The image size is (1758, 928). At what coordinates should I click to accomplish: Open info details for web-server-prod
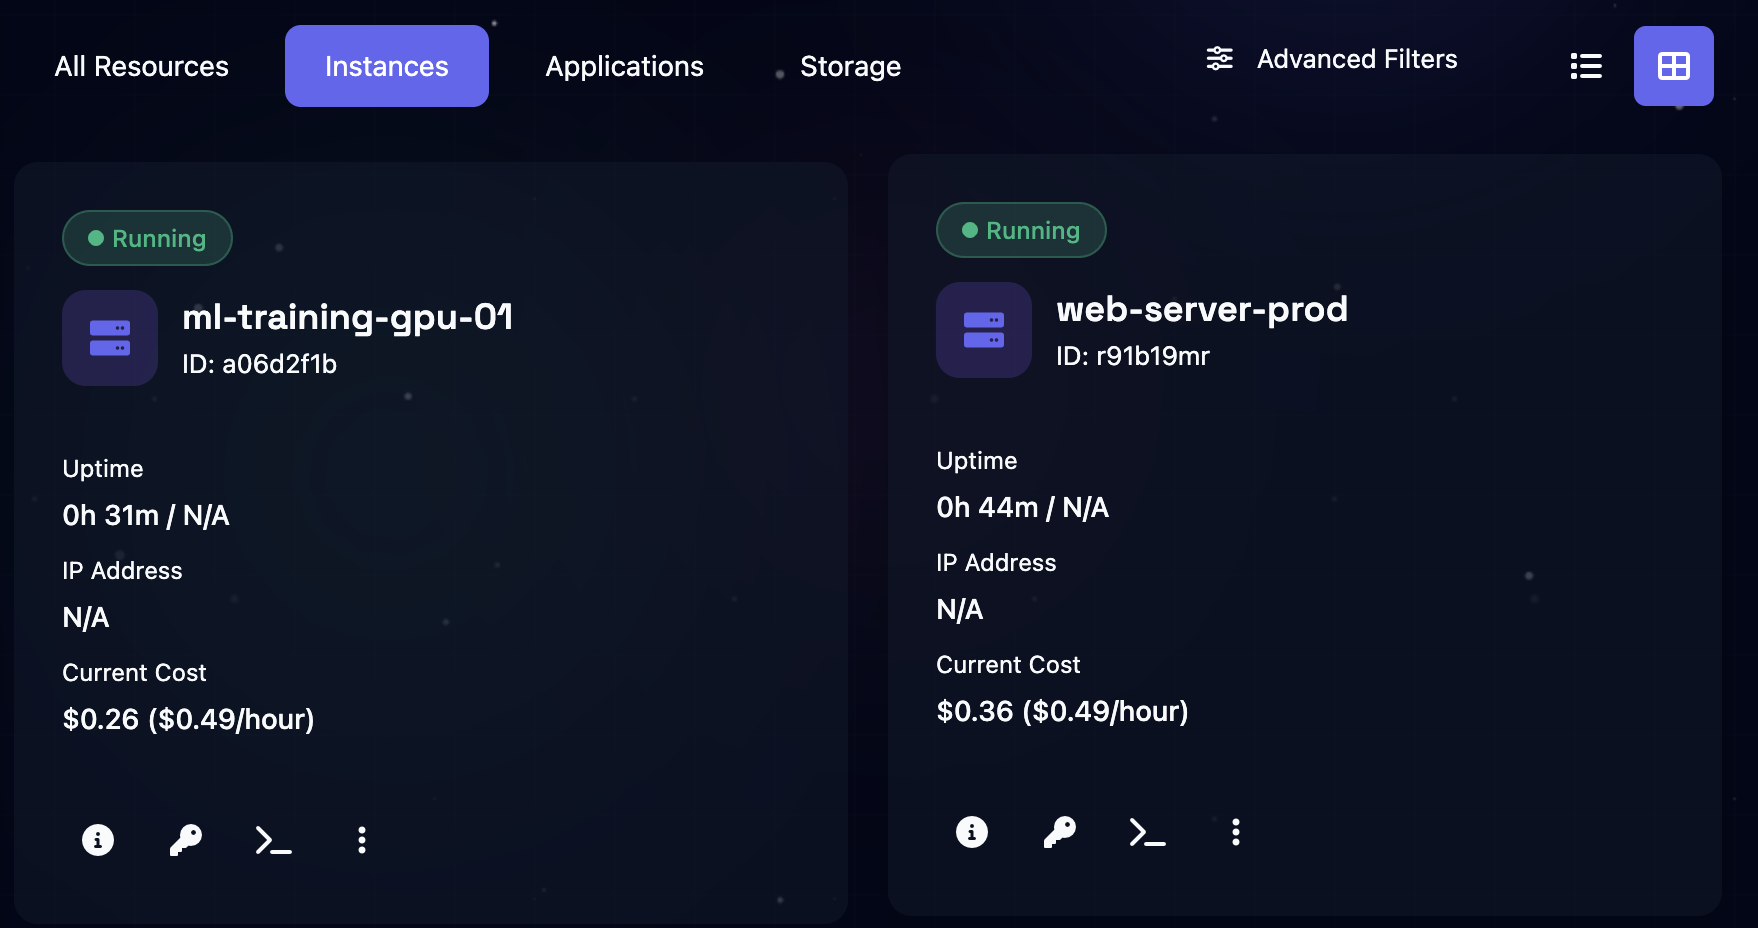970,831
